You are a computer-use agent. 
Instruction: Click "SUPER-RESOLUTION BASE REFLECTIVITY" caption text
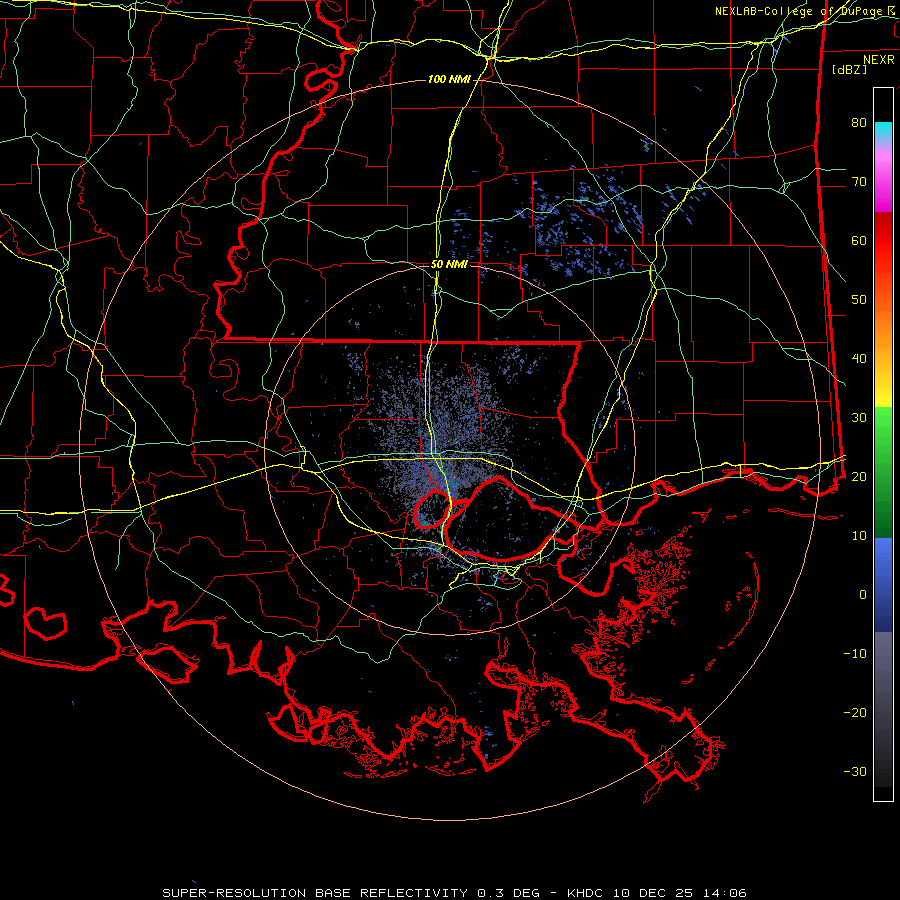point(315,893)
